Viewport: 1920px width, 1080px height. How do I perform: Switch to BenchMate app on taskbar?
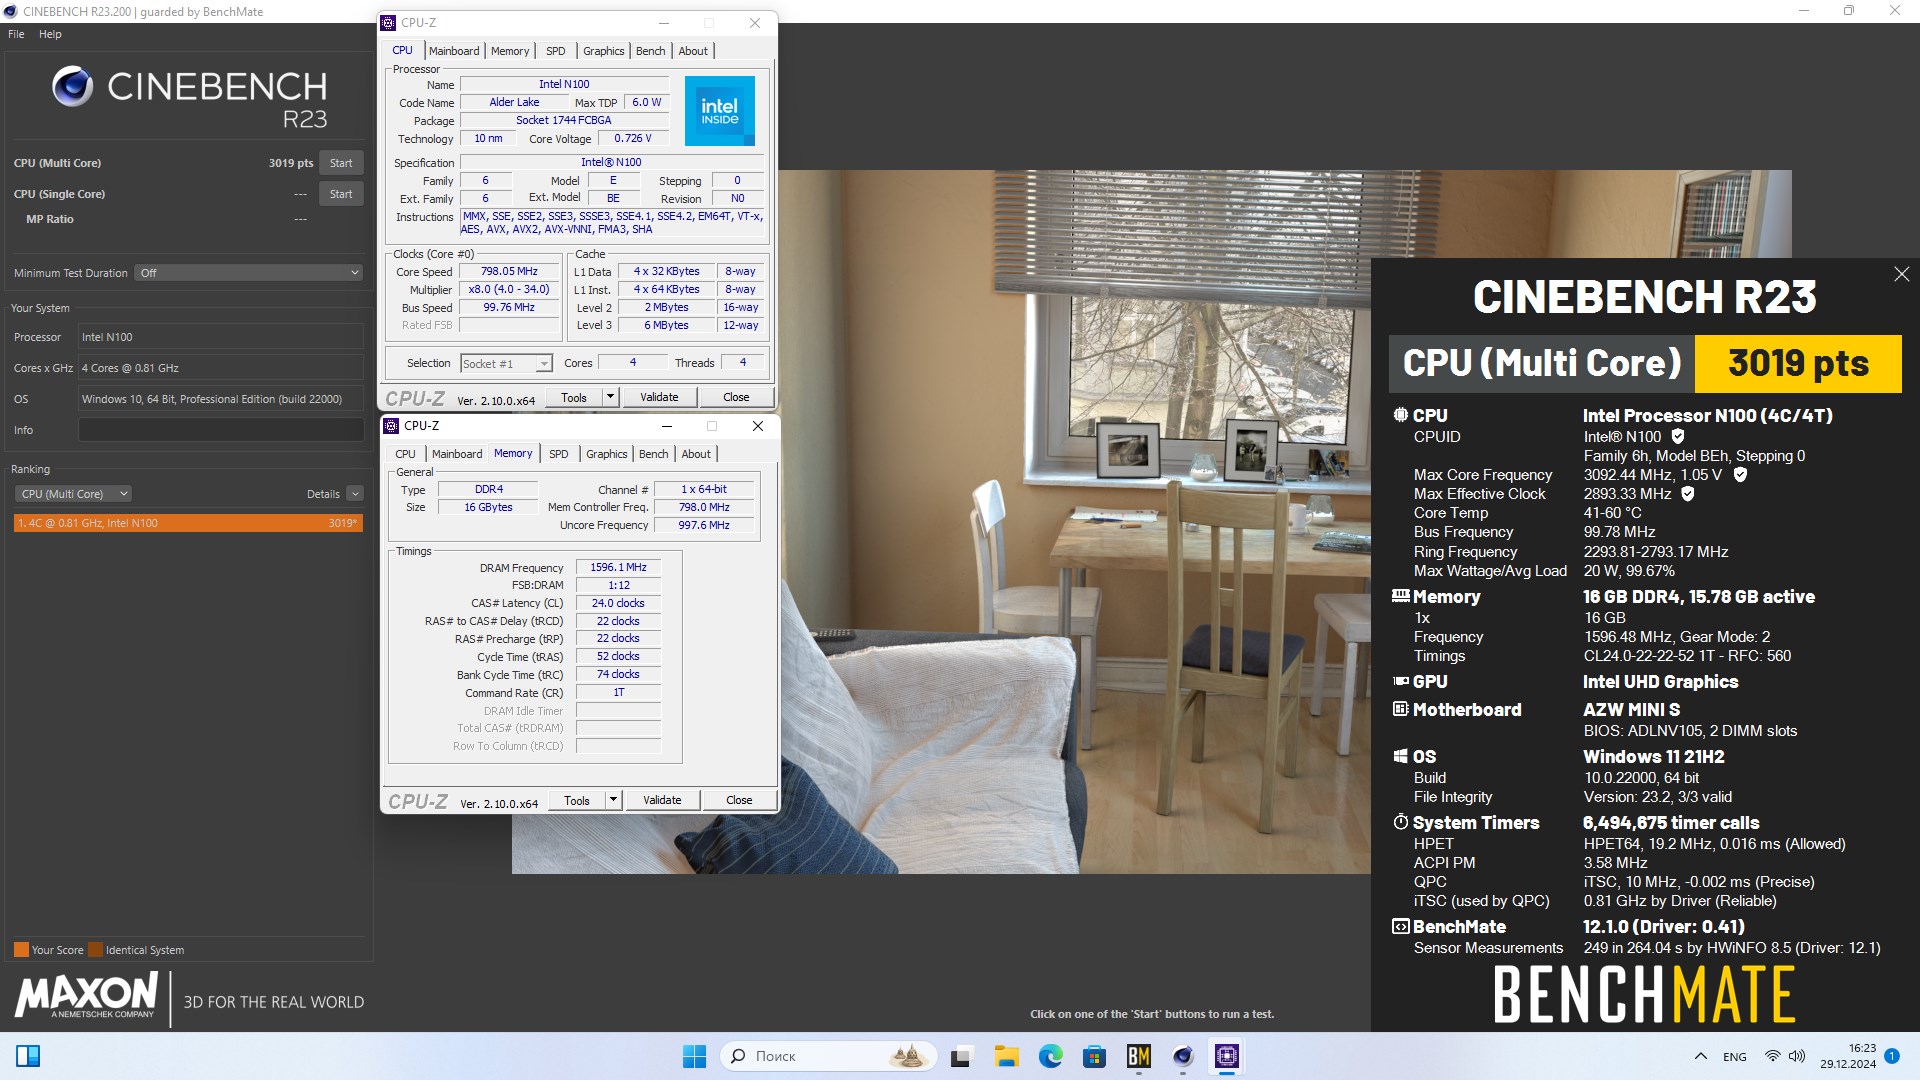(x=1138, y=1056)
